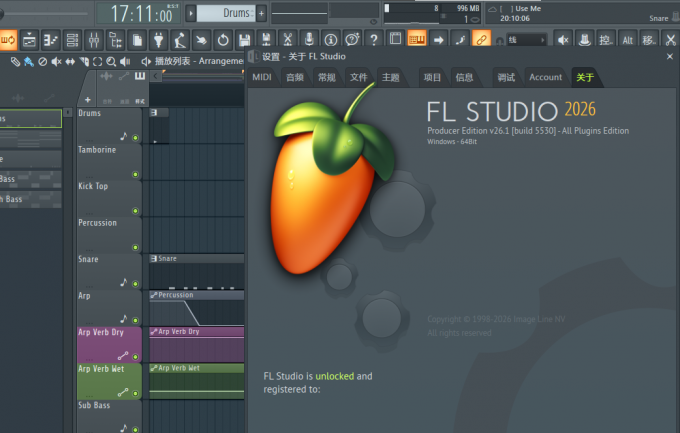
Task: Open project info circled-i icon
Action: 331,40
